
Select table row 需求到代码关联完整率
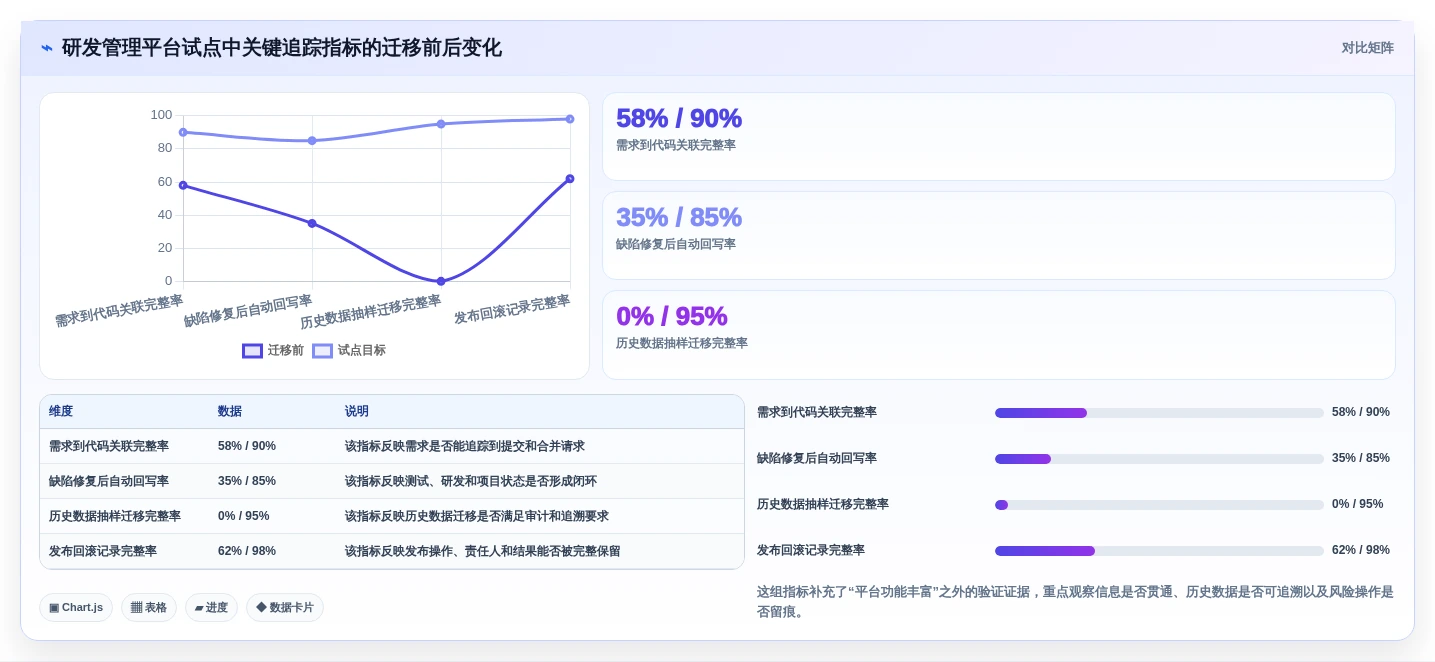click(392, 447)
